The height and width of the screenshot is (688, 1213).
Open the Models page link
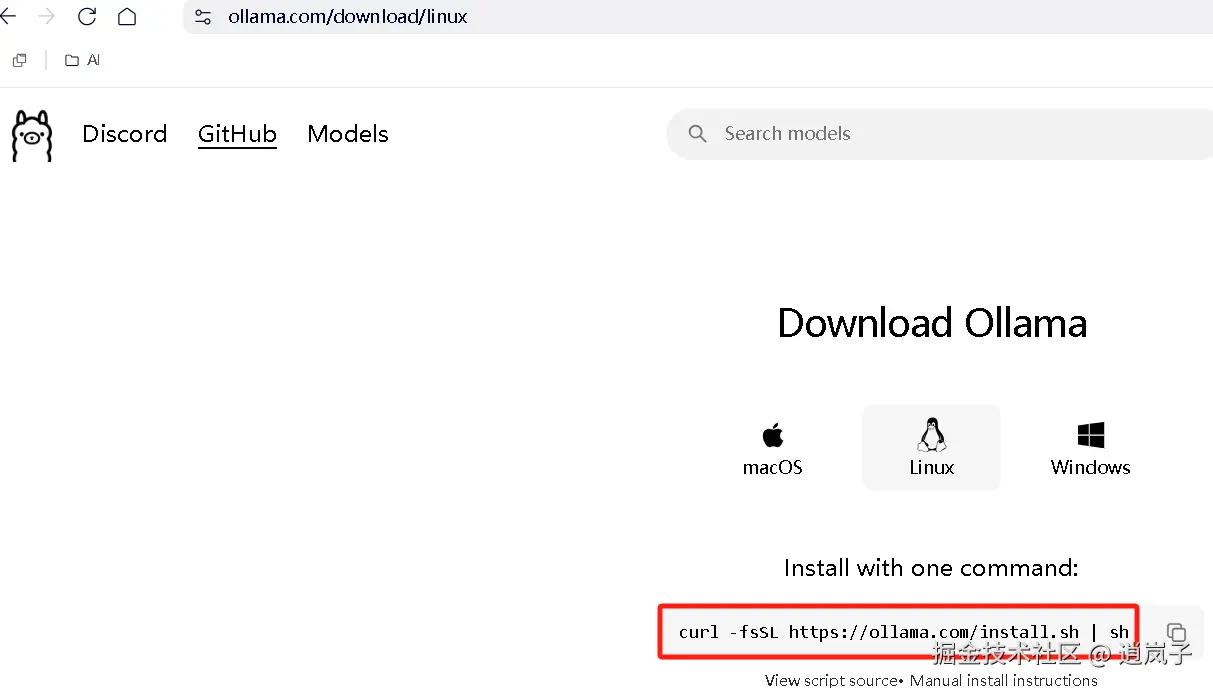click(x=348, y=134)
